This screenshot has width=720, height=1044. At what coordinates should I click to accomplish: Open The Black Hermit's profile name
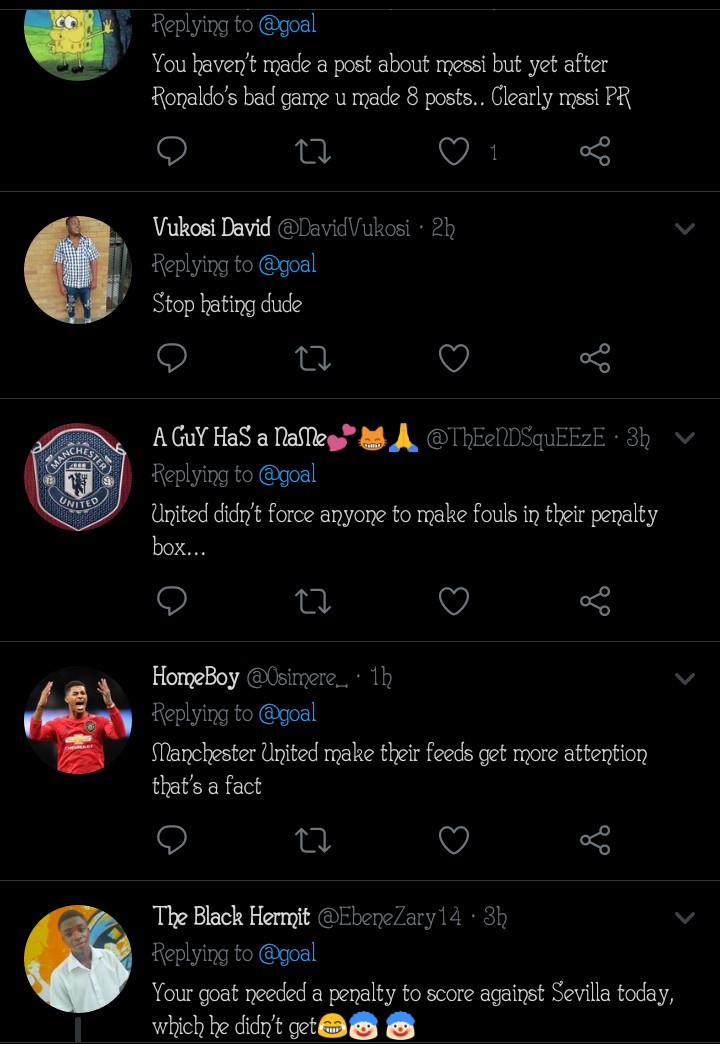click(x=231, y=916)
